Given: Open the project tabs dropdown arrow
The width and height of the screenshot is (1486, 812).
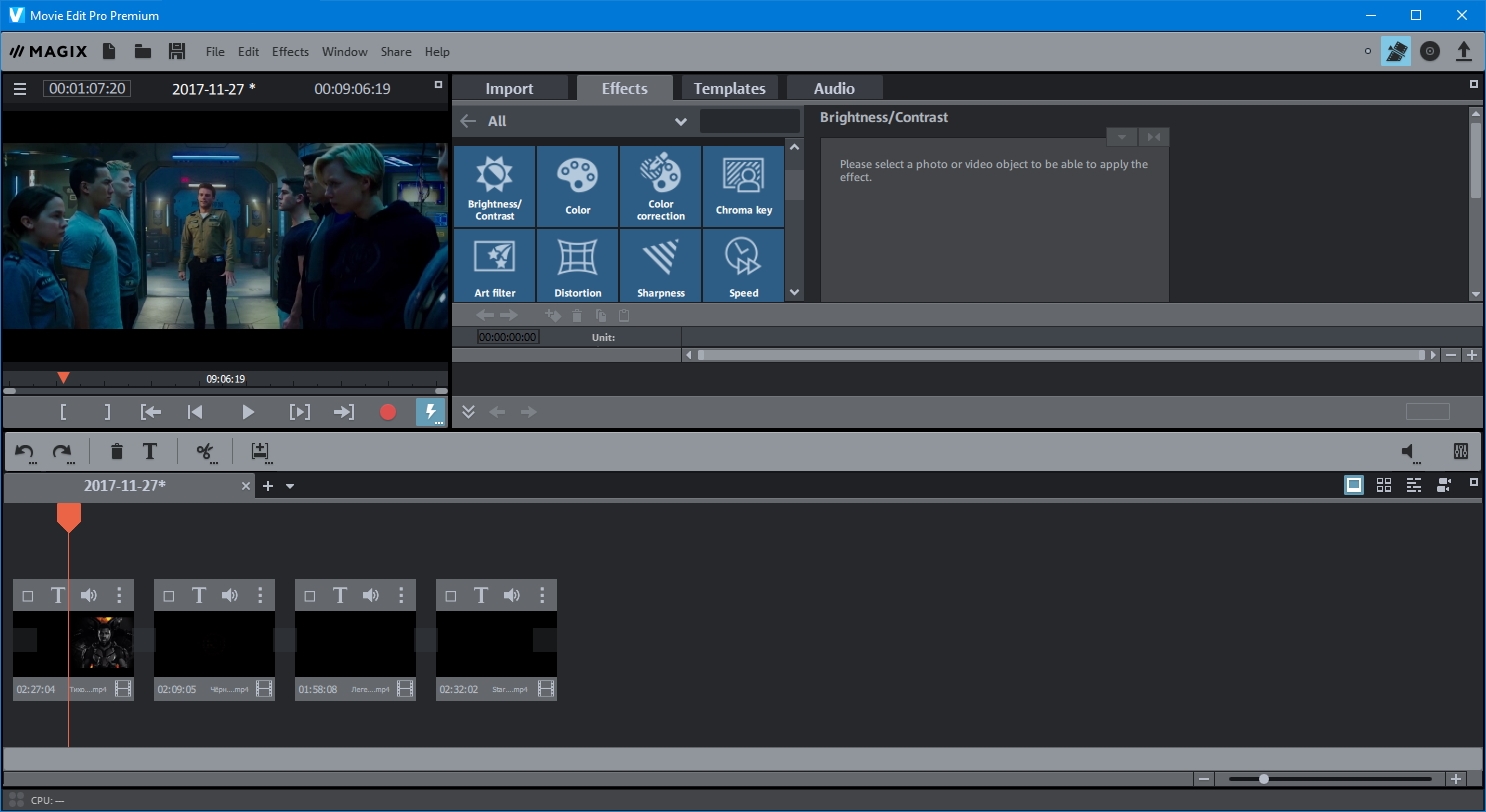Looking at the screenshot, I should 290,486.
